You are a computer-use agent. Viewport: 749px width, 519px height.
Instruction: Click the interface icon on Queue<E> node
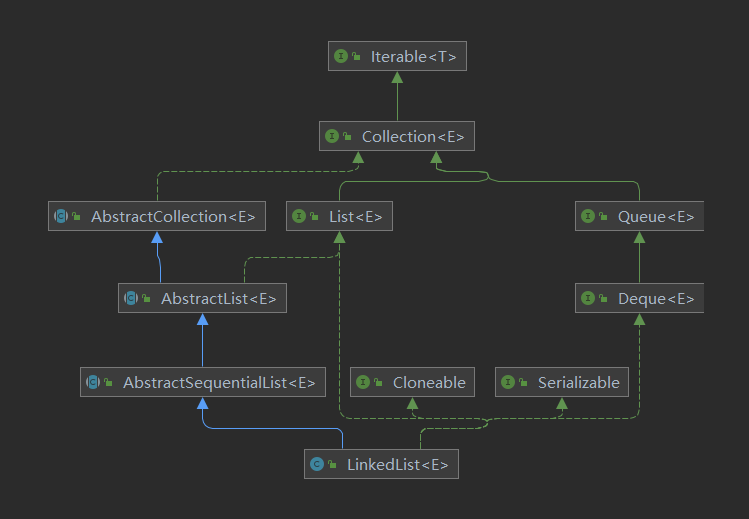point(589,216)
